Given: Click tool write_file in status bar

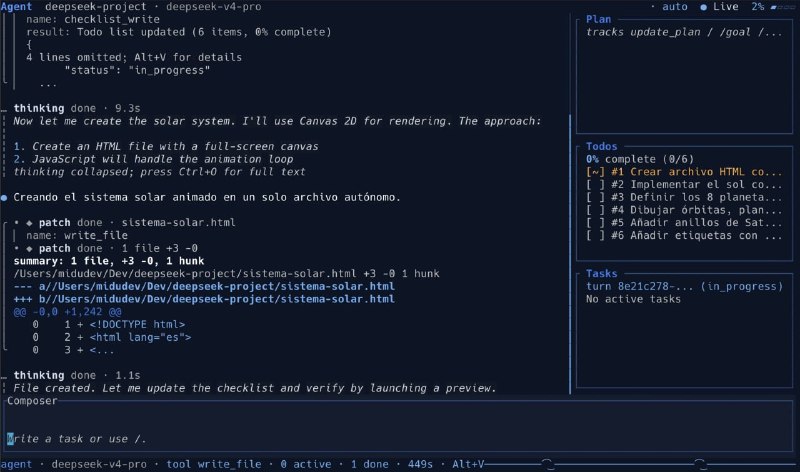Looking at the screenshot, I should [x=214, y=464].
